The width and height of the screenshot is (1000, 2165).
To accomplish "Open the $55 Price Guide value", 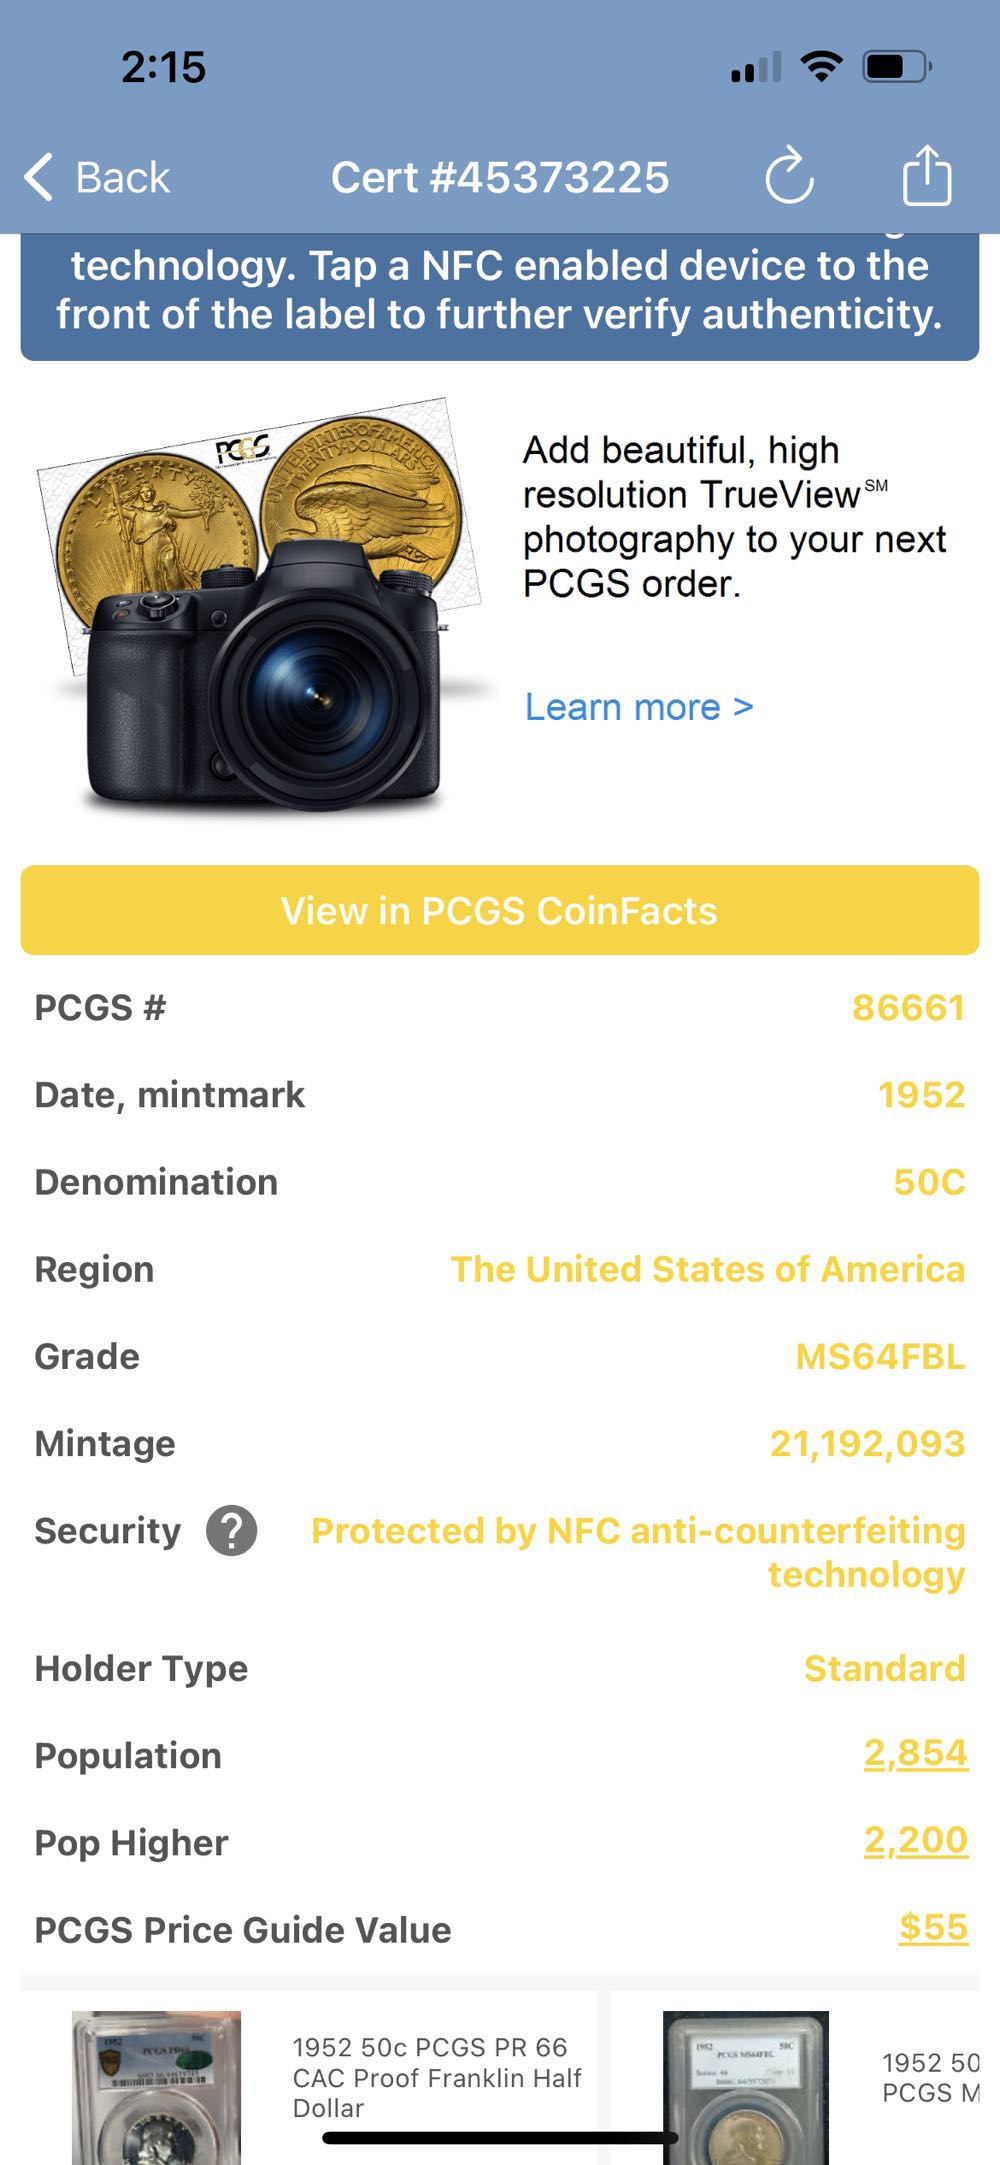I will click(x=933, y=1927).
